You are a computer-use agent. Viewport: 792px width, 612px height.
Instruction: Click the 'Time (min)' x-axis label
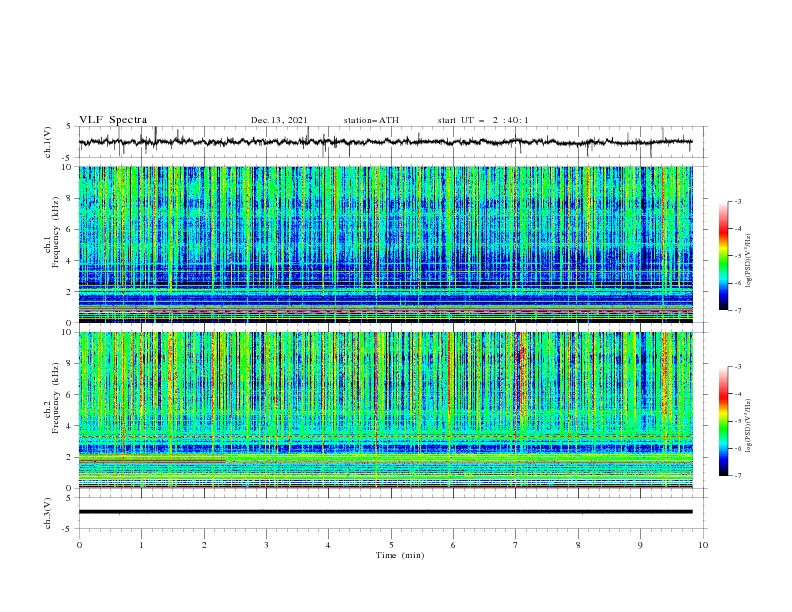400,555
